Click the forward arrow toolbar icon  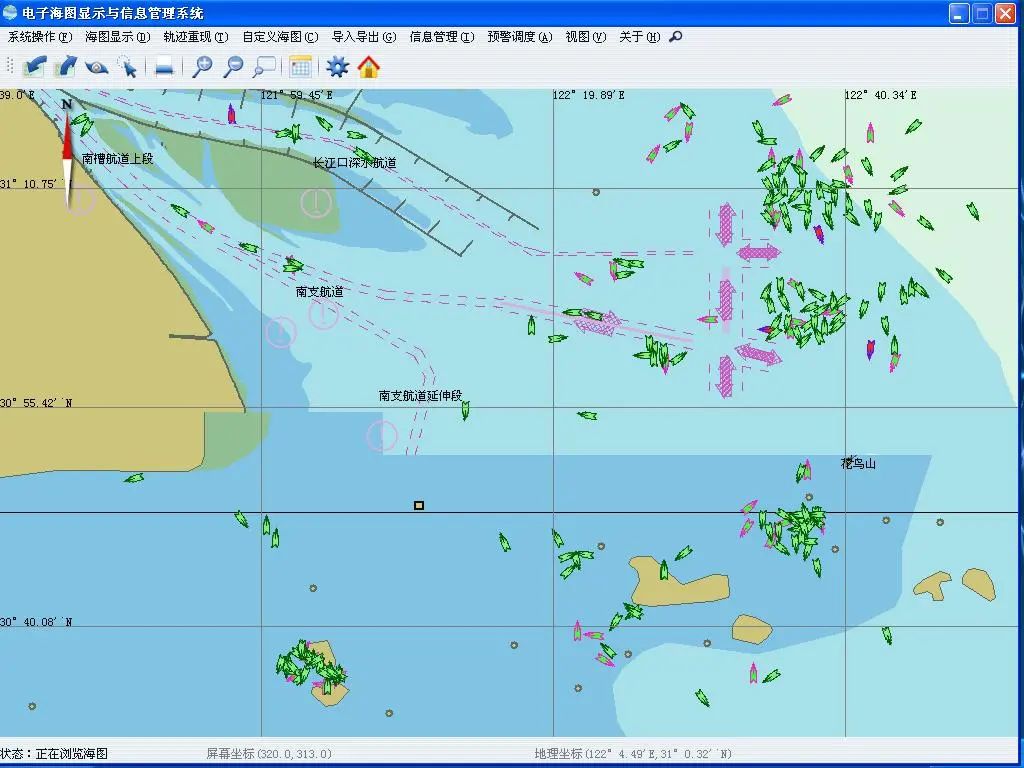pos(66,67)
